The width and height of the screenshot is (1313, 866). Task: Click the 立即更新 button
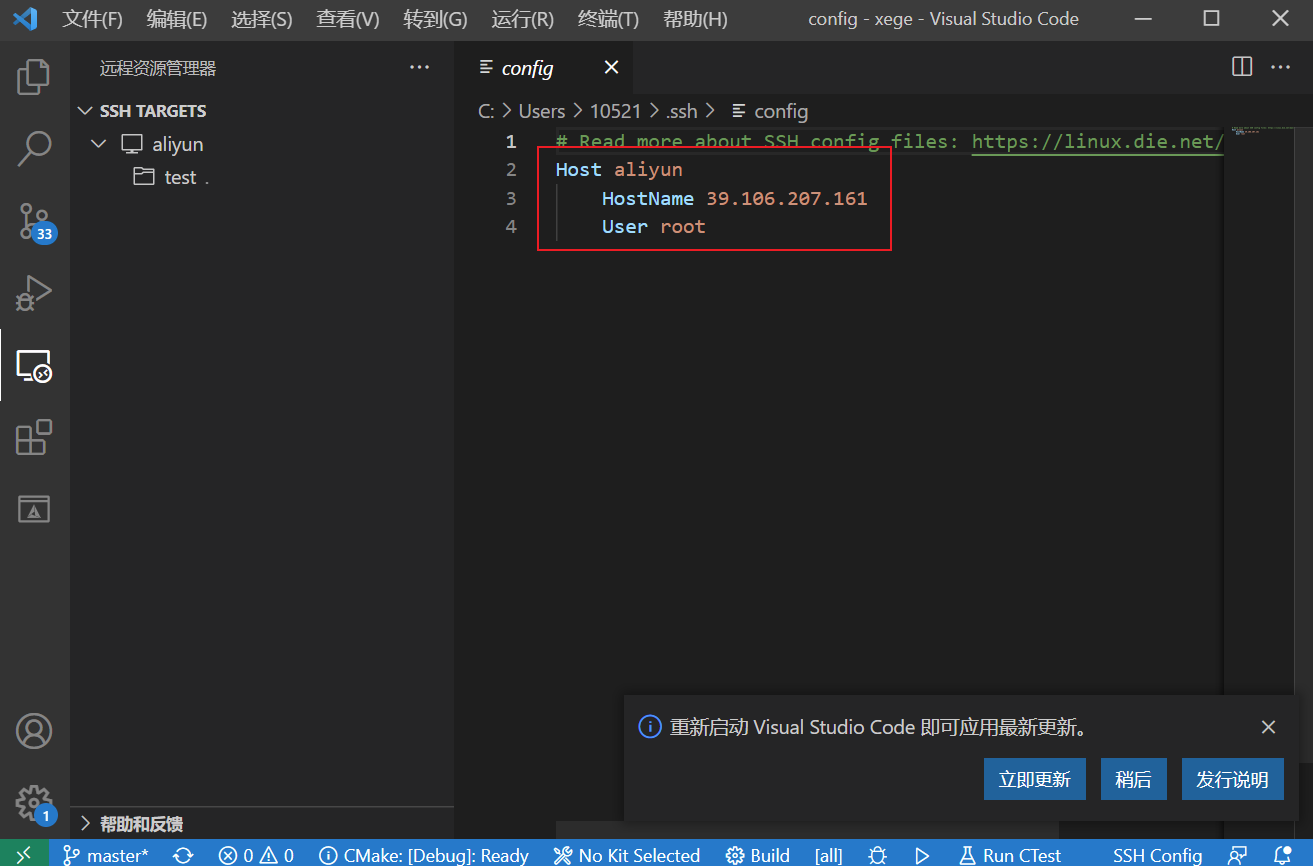point(1034,779)
